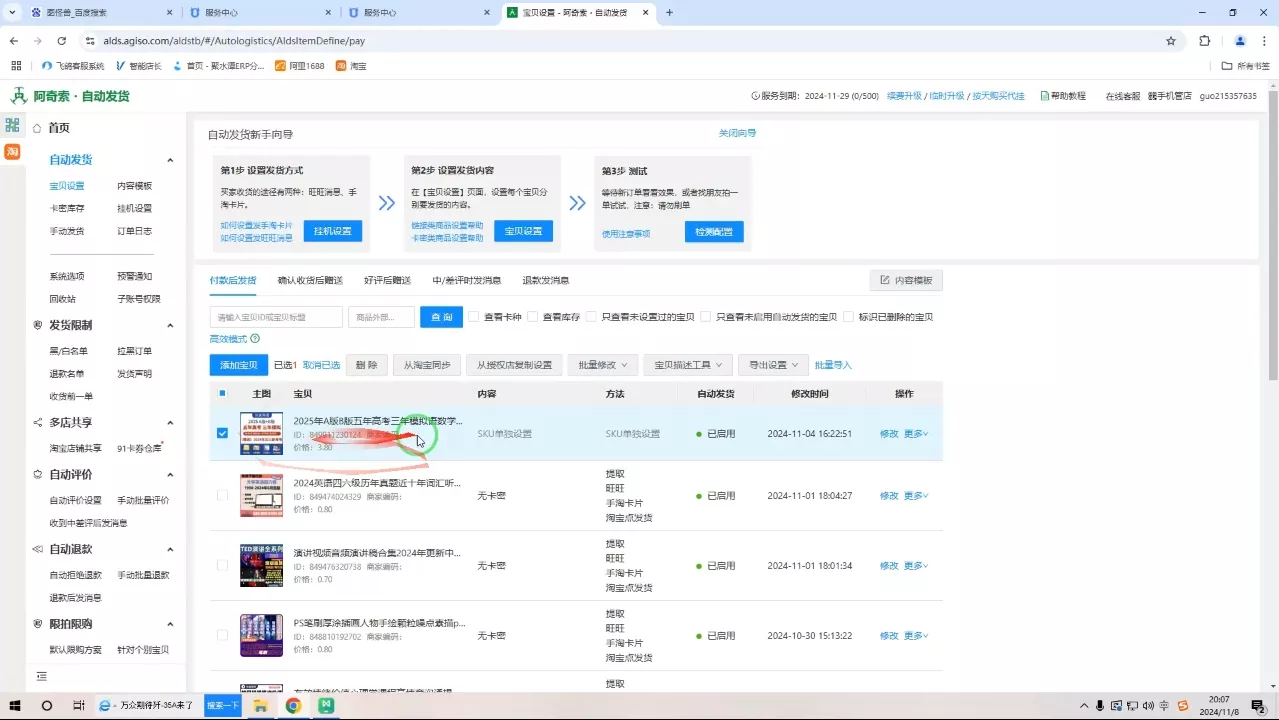Open the 批量修改 dropdown
The width and height of the screenshot is (1279, 720).
(602, 364)
